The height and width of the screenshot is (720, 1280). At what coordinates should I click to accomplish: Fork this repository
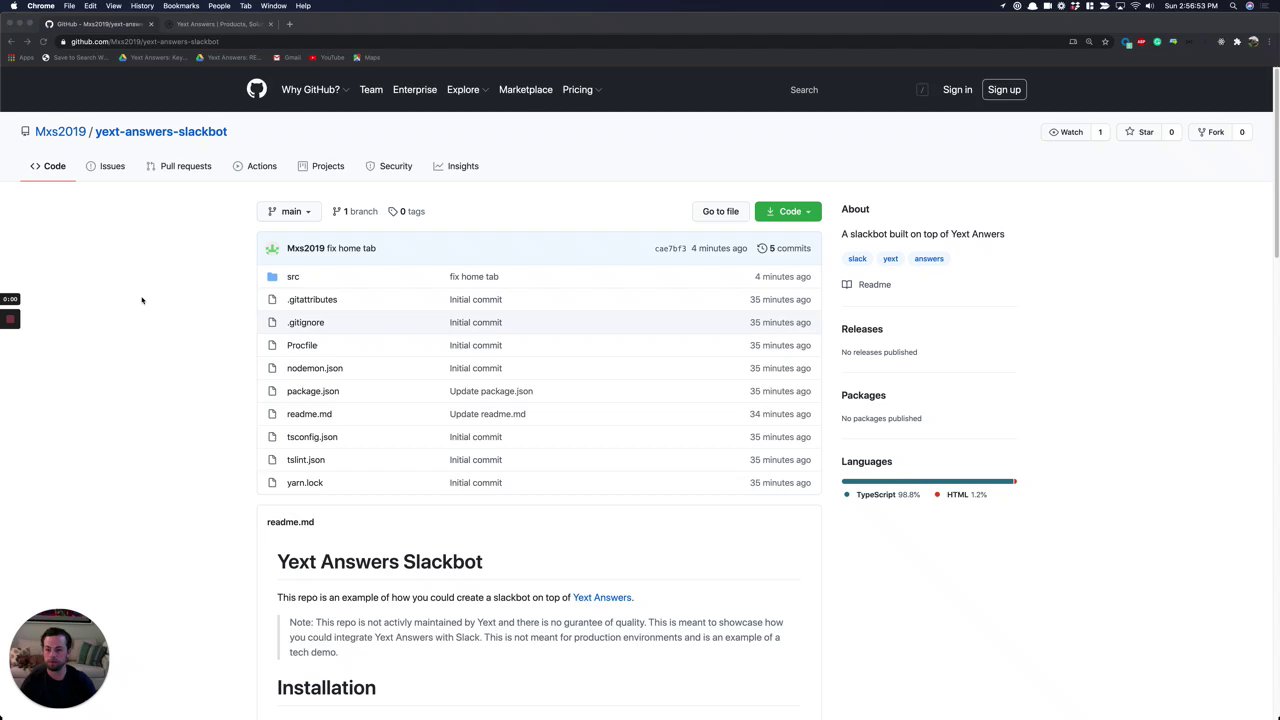1210,132
